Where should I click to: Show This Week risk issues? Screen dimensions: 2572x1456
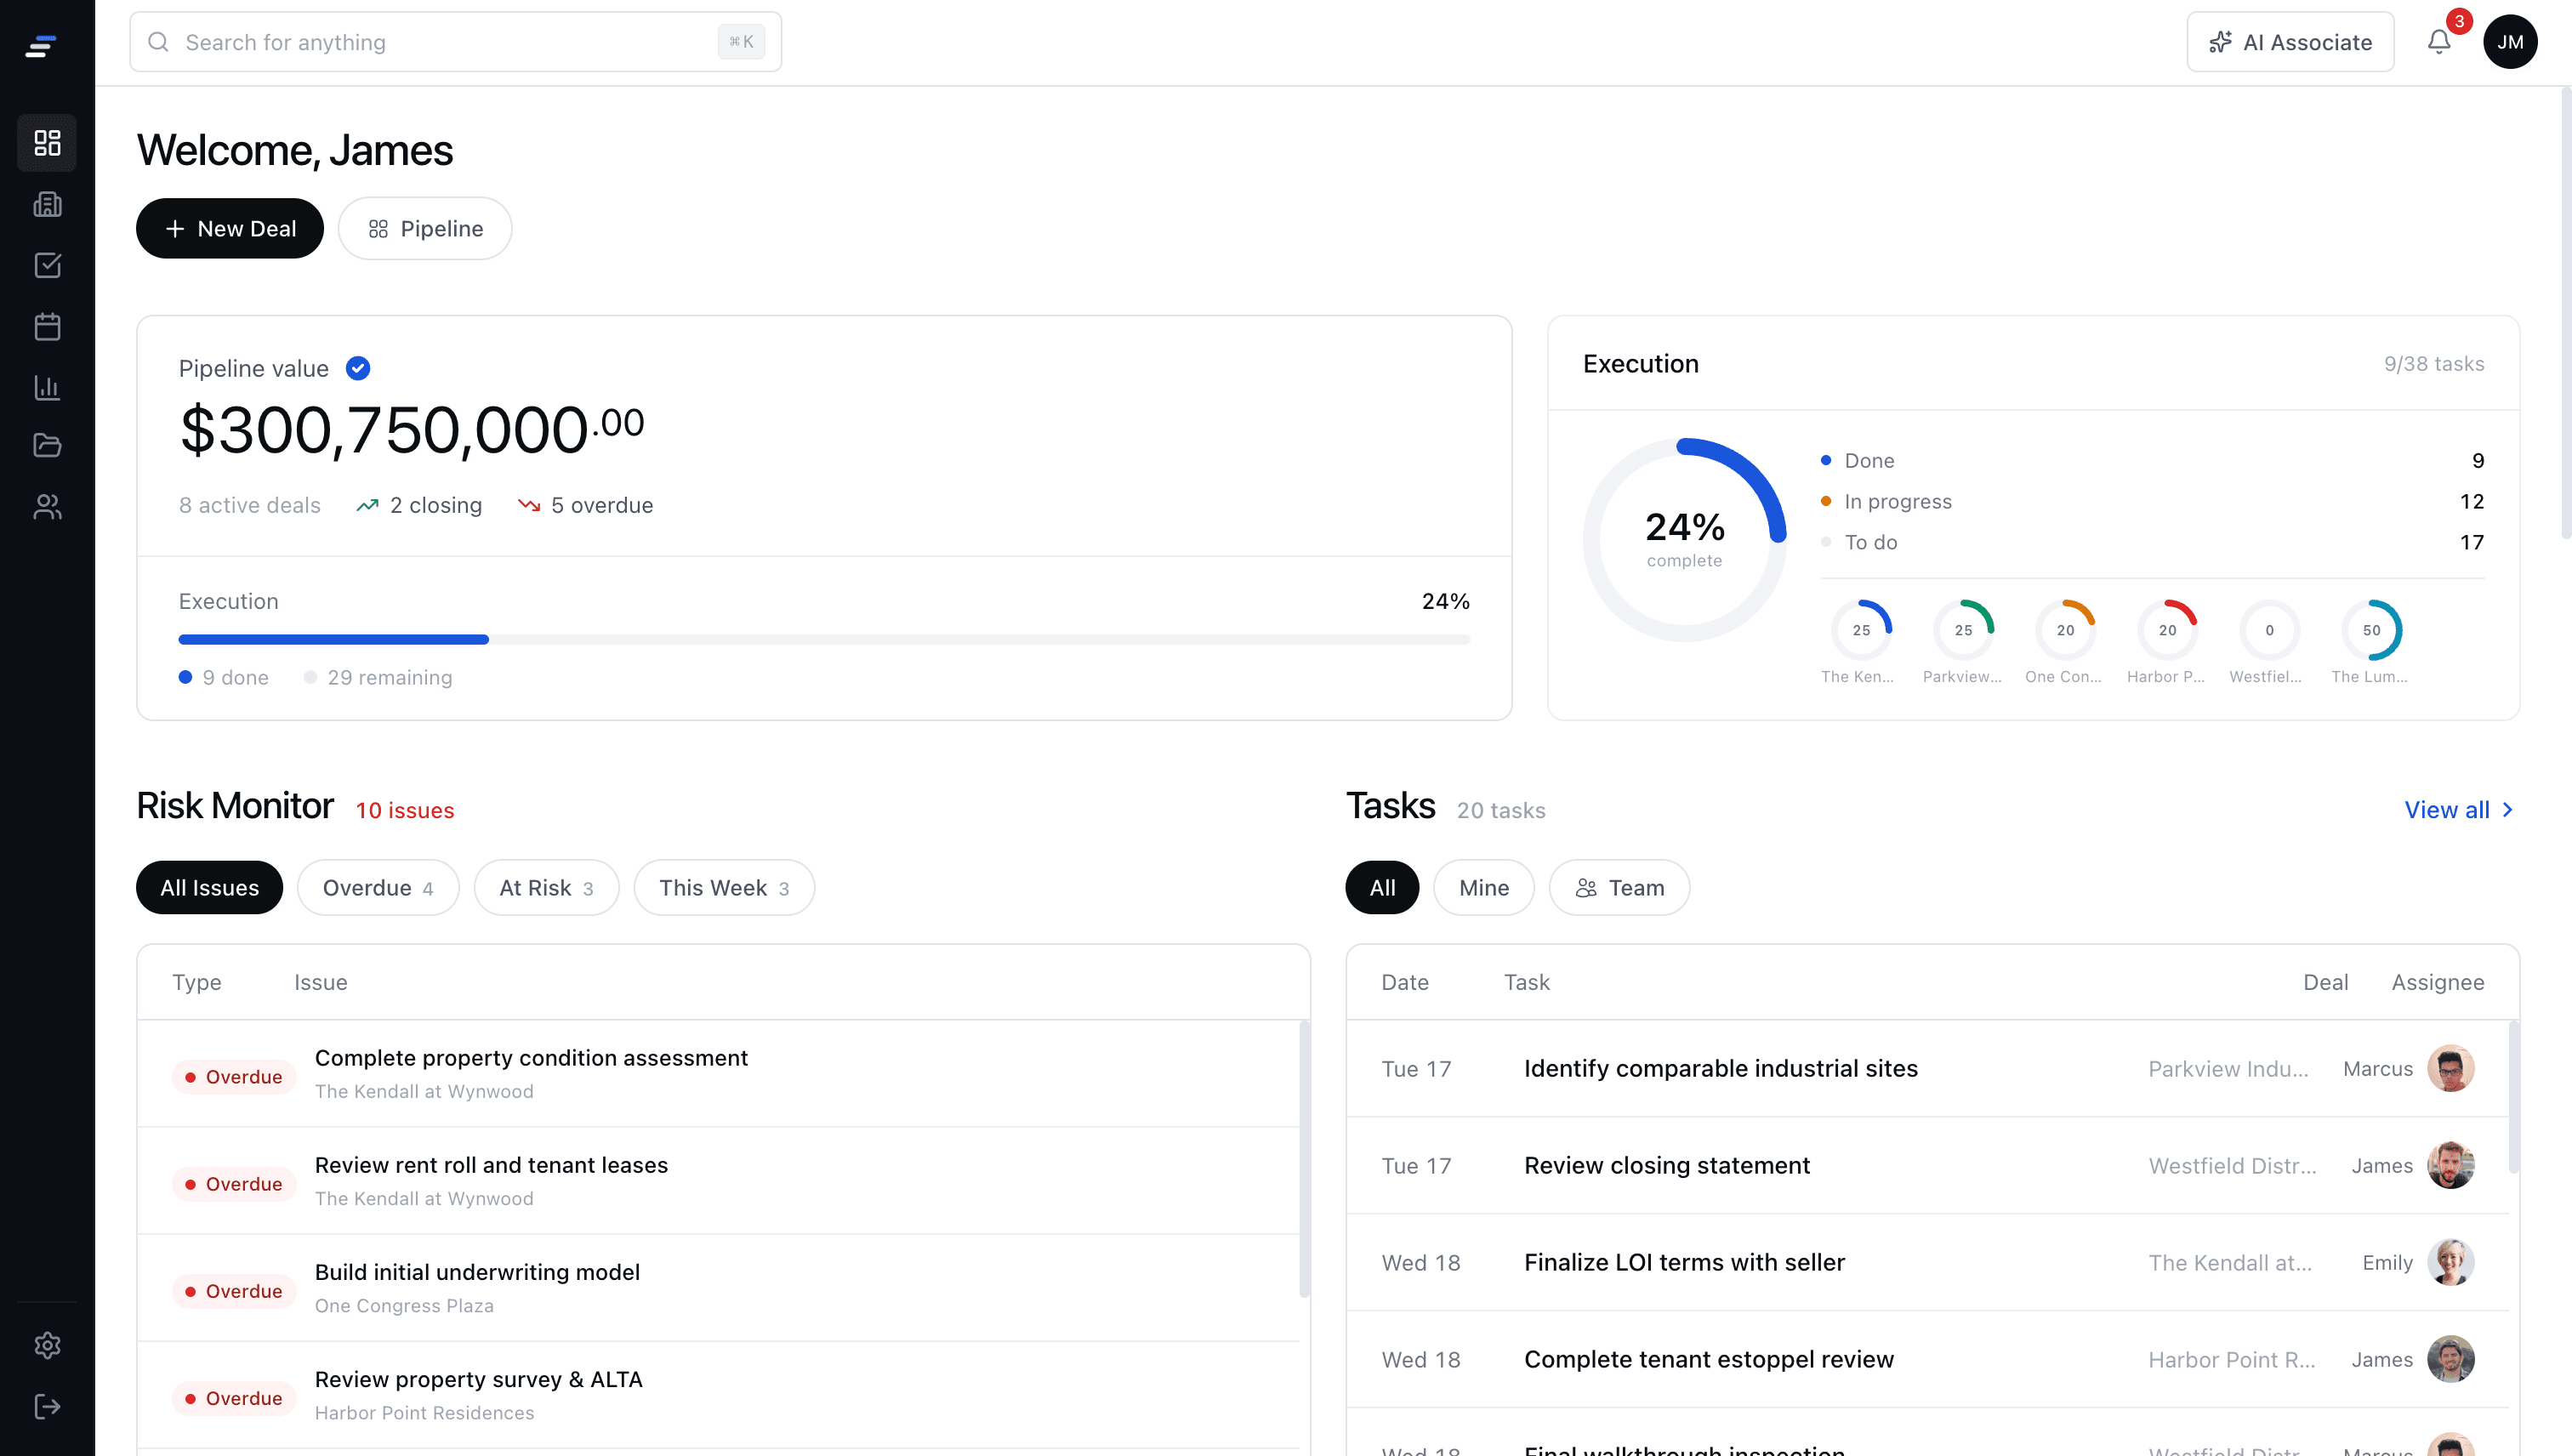[723, 887]
